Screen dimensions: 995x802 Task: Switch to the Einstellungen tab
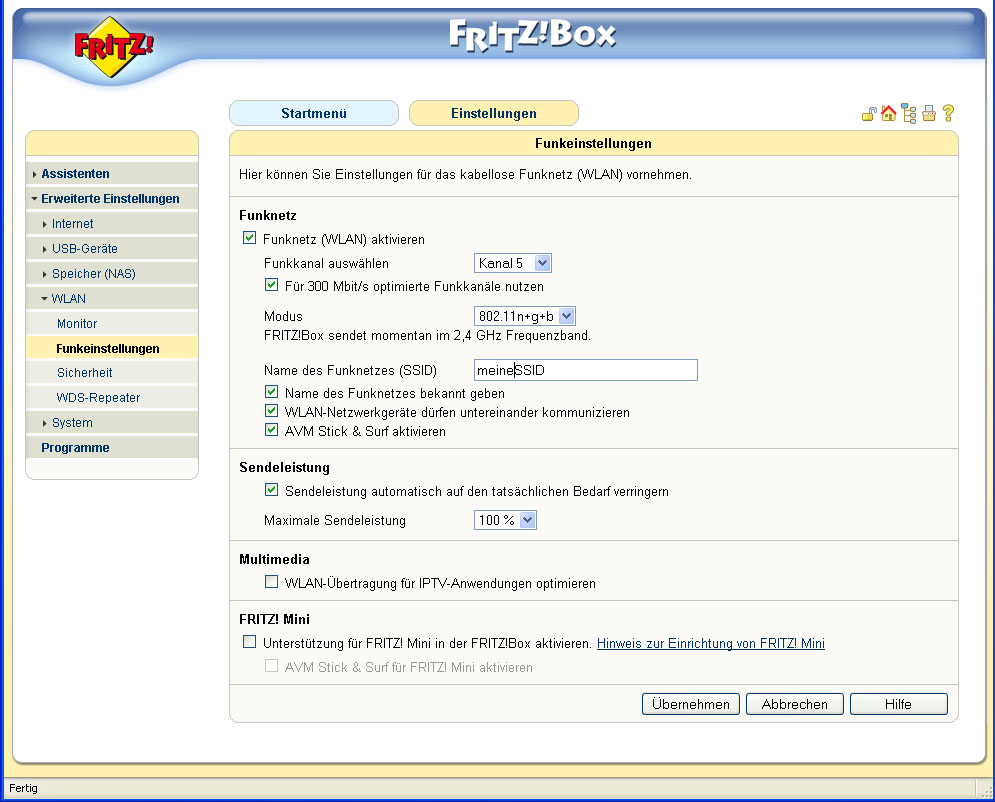point(494,113)
